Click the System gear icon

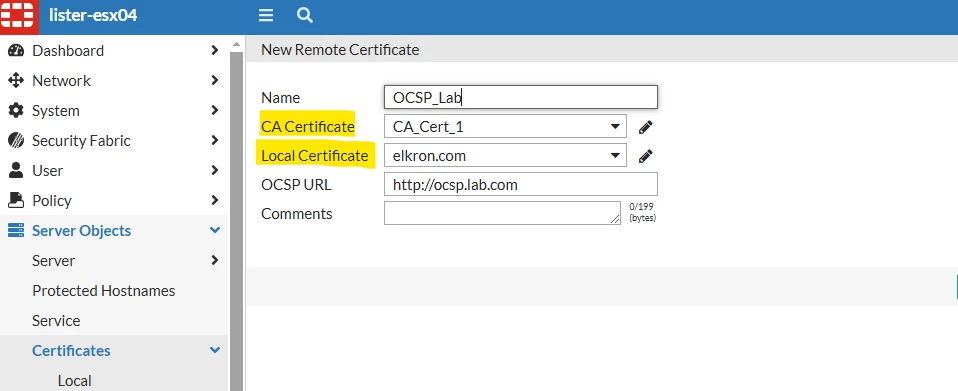coord(16,111)
